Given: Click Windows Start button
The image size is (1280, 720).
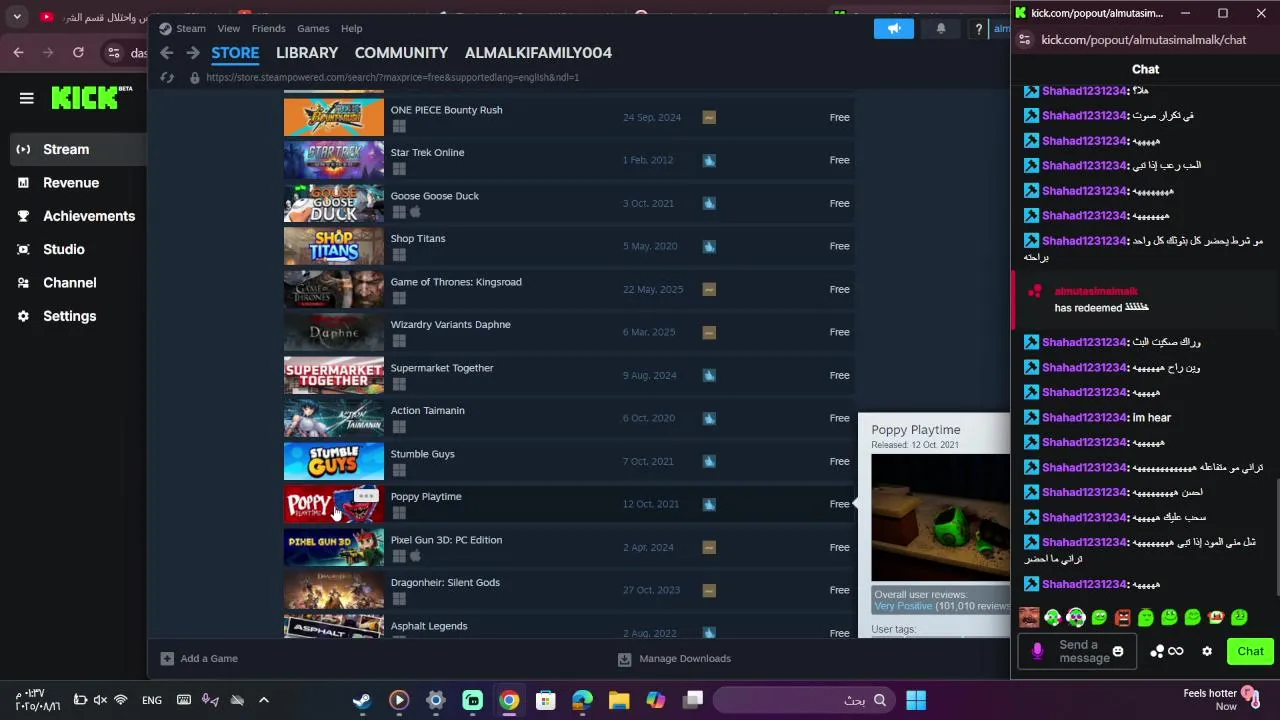Looking at the screenshot, I should (x=915, y=700).
